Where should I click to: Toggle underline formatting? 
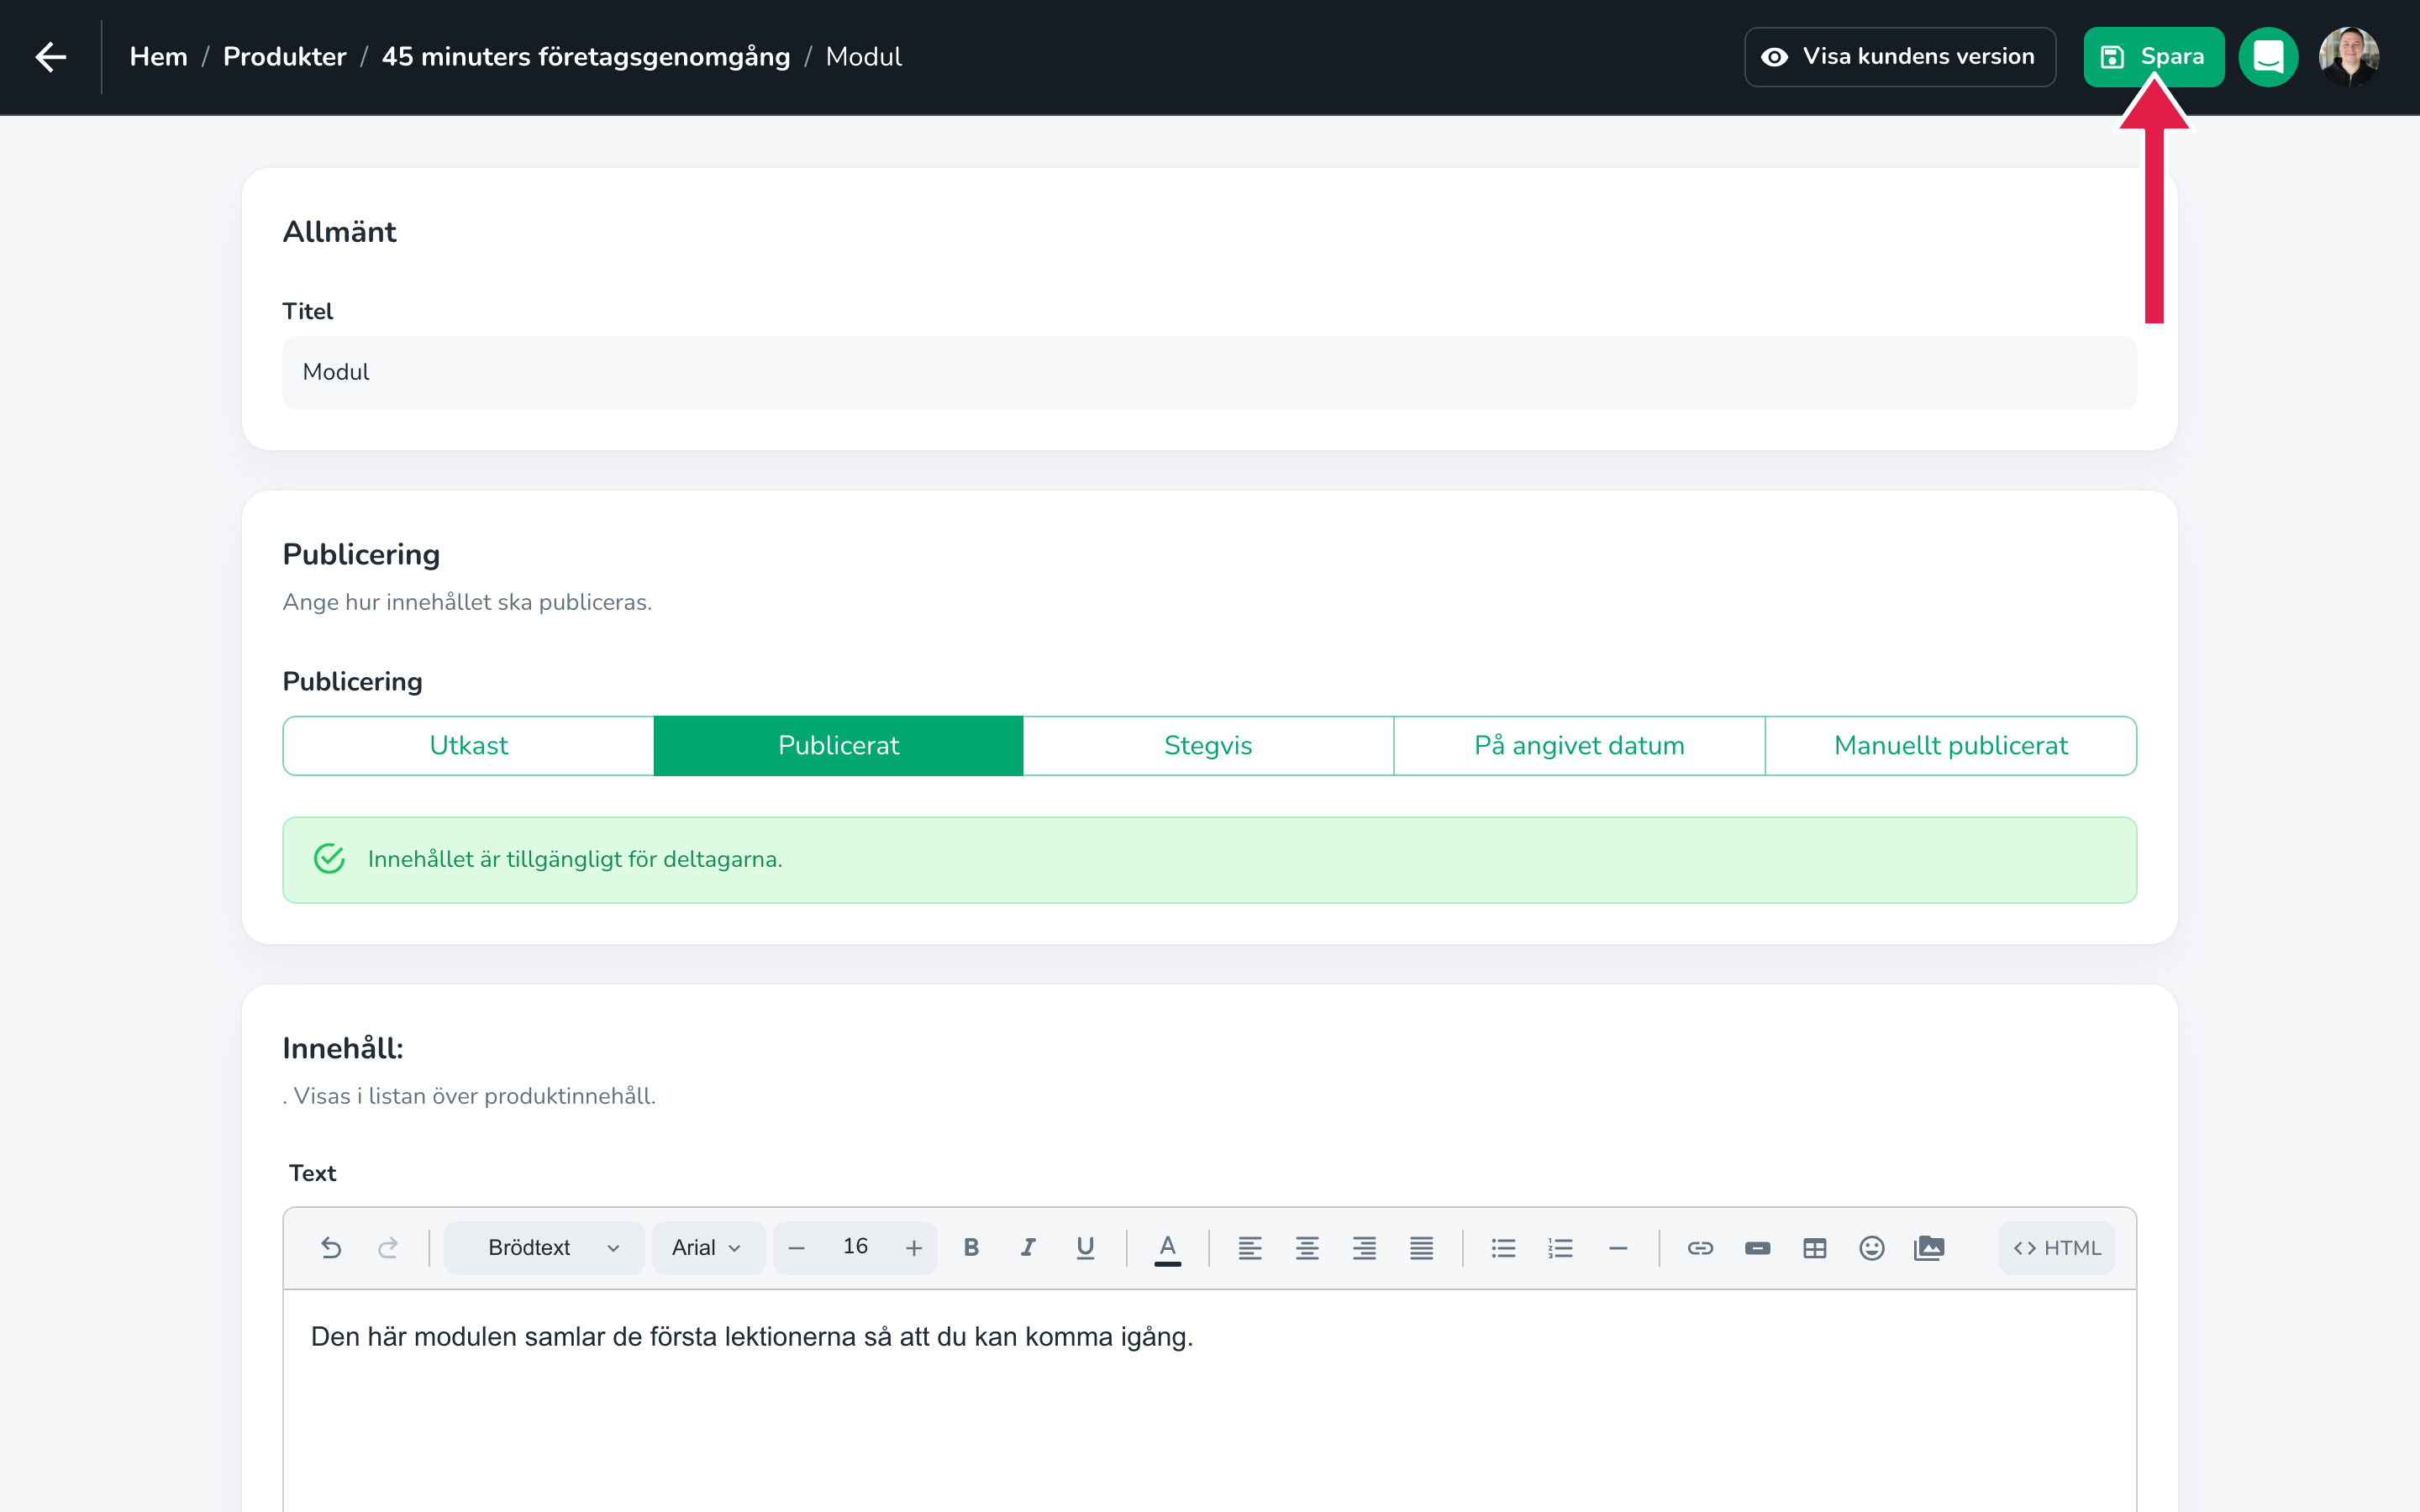coord(1085,1247)
